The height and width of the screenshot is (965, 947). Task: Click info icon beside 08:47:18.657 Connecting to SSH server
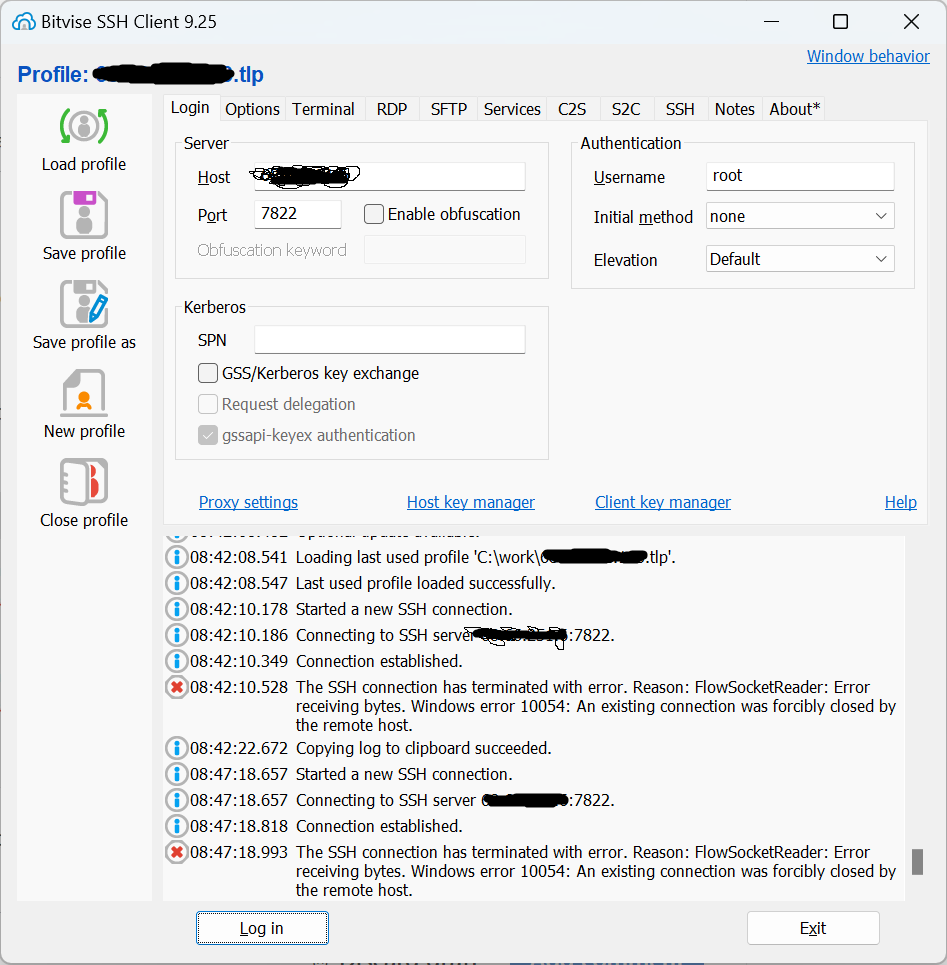177,799
